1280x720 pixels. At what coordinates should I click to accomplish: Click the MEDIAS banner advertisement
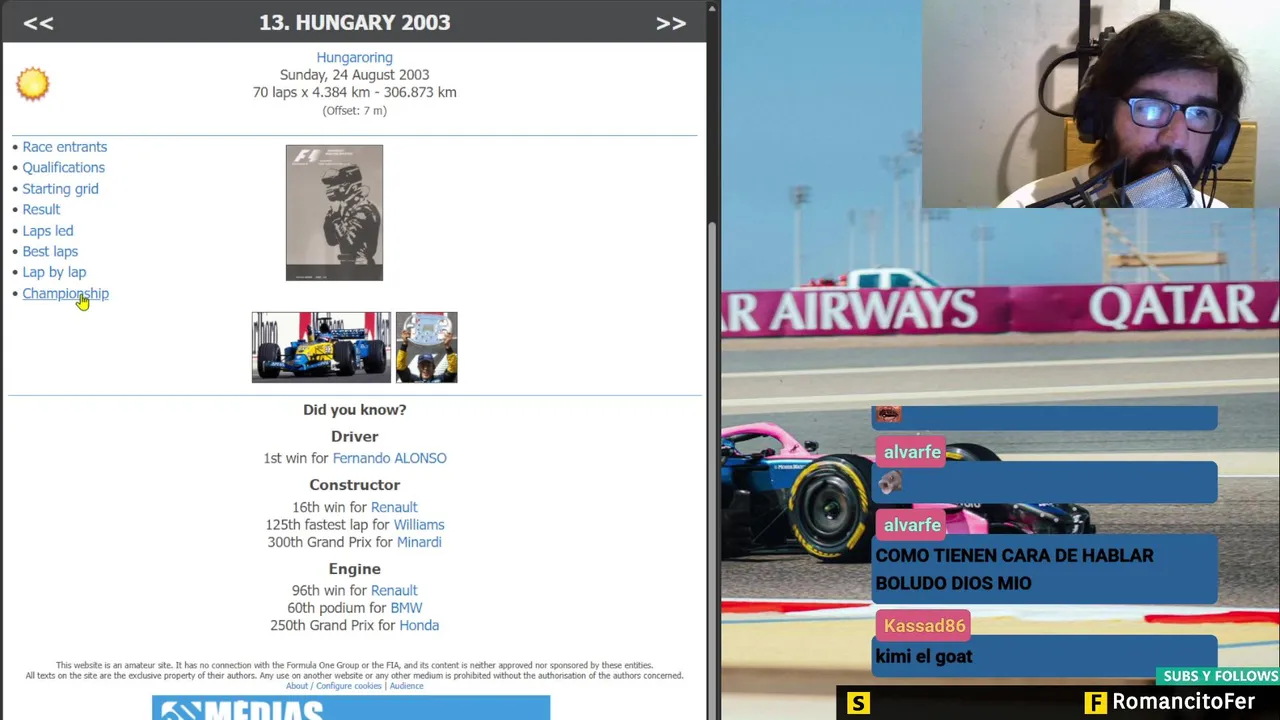pos(351,708)
